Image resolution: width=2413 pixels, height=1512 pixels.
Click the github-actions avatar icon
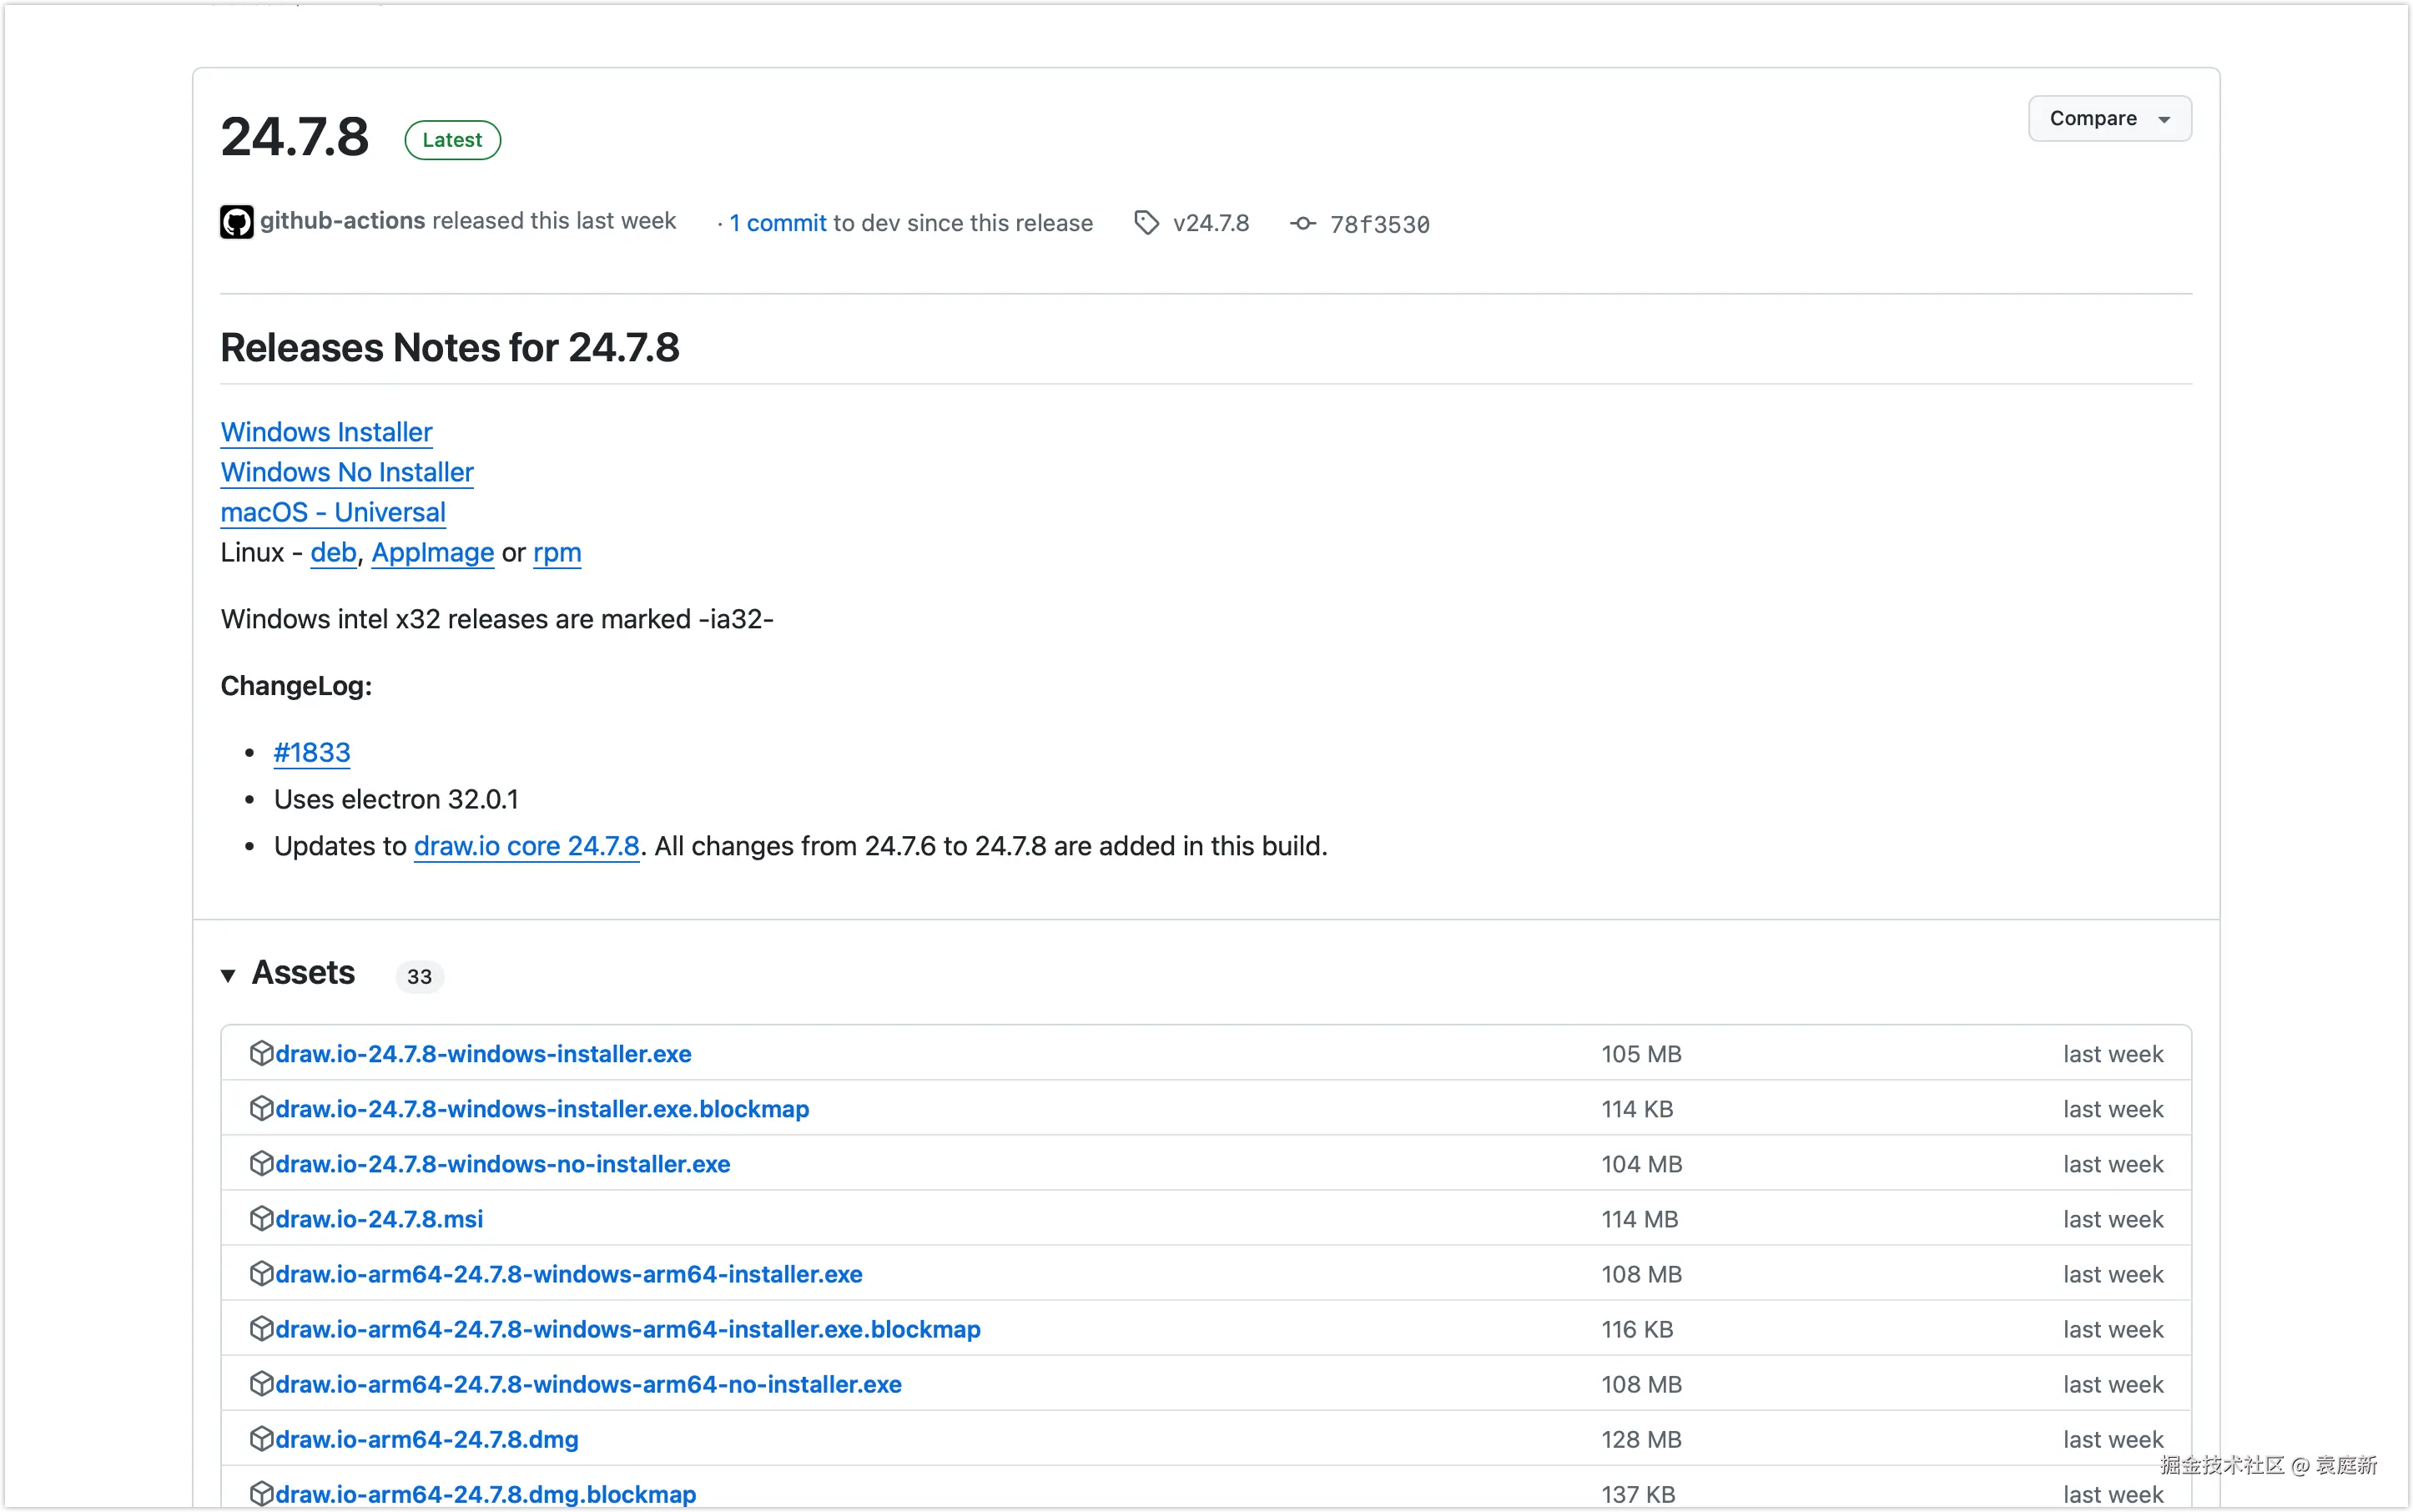coord(236,222)
